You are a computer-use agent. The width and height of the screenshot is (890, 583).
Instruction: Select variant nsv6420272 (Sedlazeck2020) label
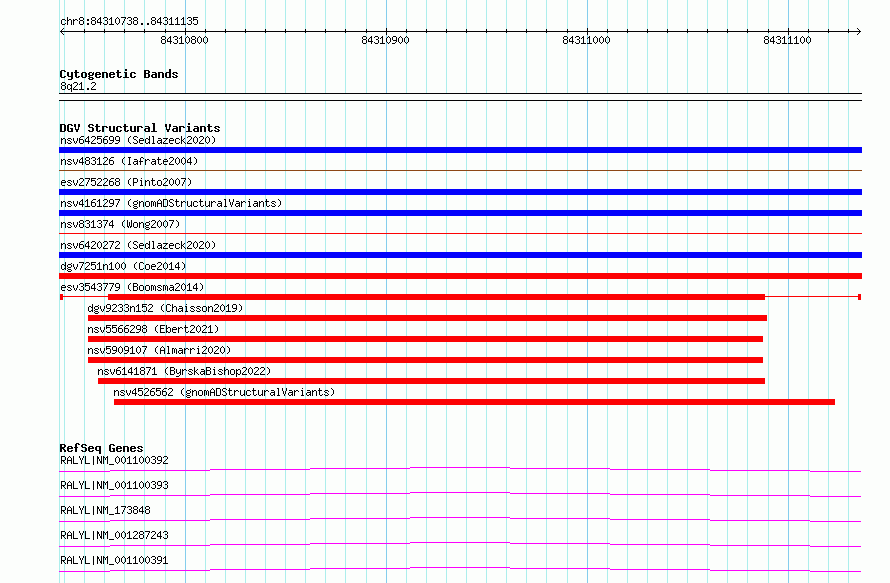pos(138,245)
